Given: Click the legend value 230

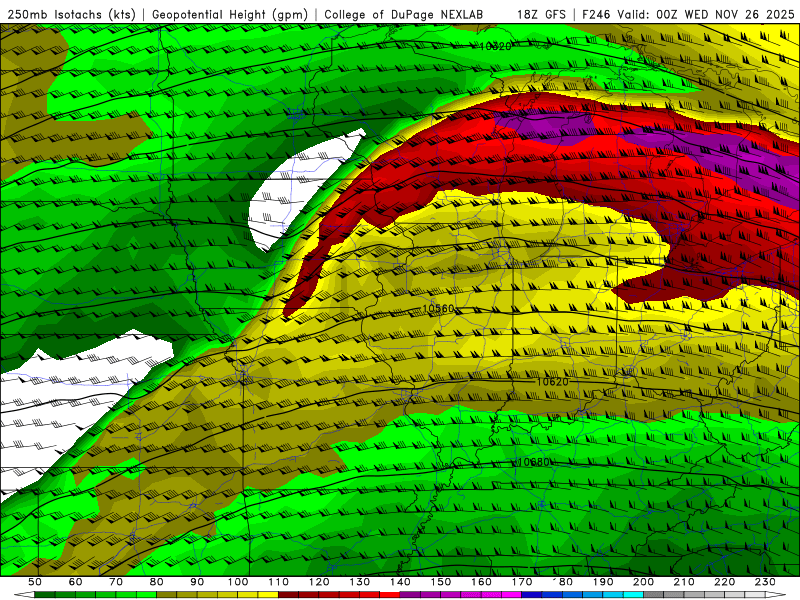Looking at the screenshot, I should coord(765,582).
